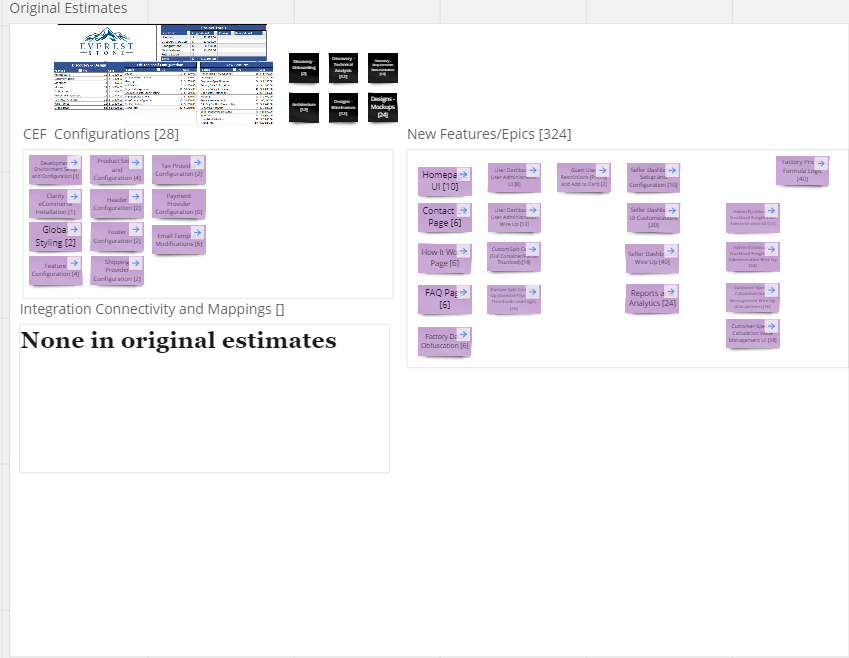The width and height of the screenshot is (849, 658).
Task: Open link arrow on Clarity eCommerce Installation note
Action: (74, 196)
